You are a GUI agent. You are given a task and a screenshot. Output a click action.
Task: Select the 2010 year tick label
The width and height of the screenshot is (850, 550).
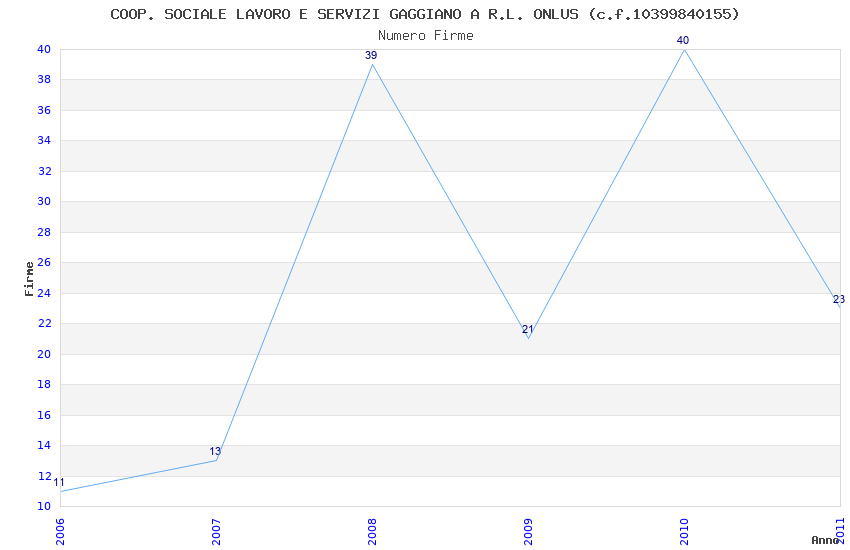[684, 531]
